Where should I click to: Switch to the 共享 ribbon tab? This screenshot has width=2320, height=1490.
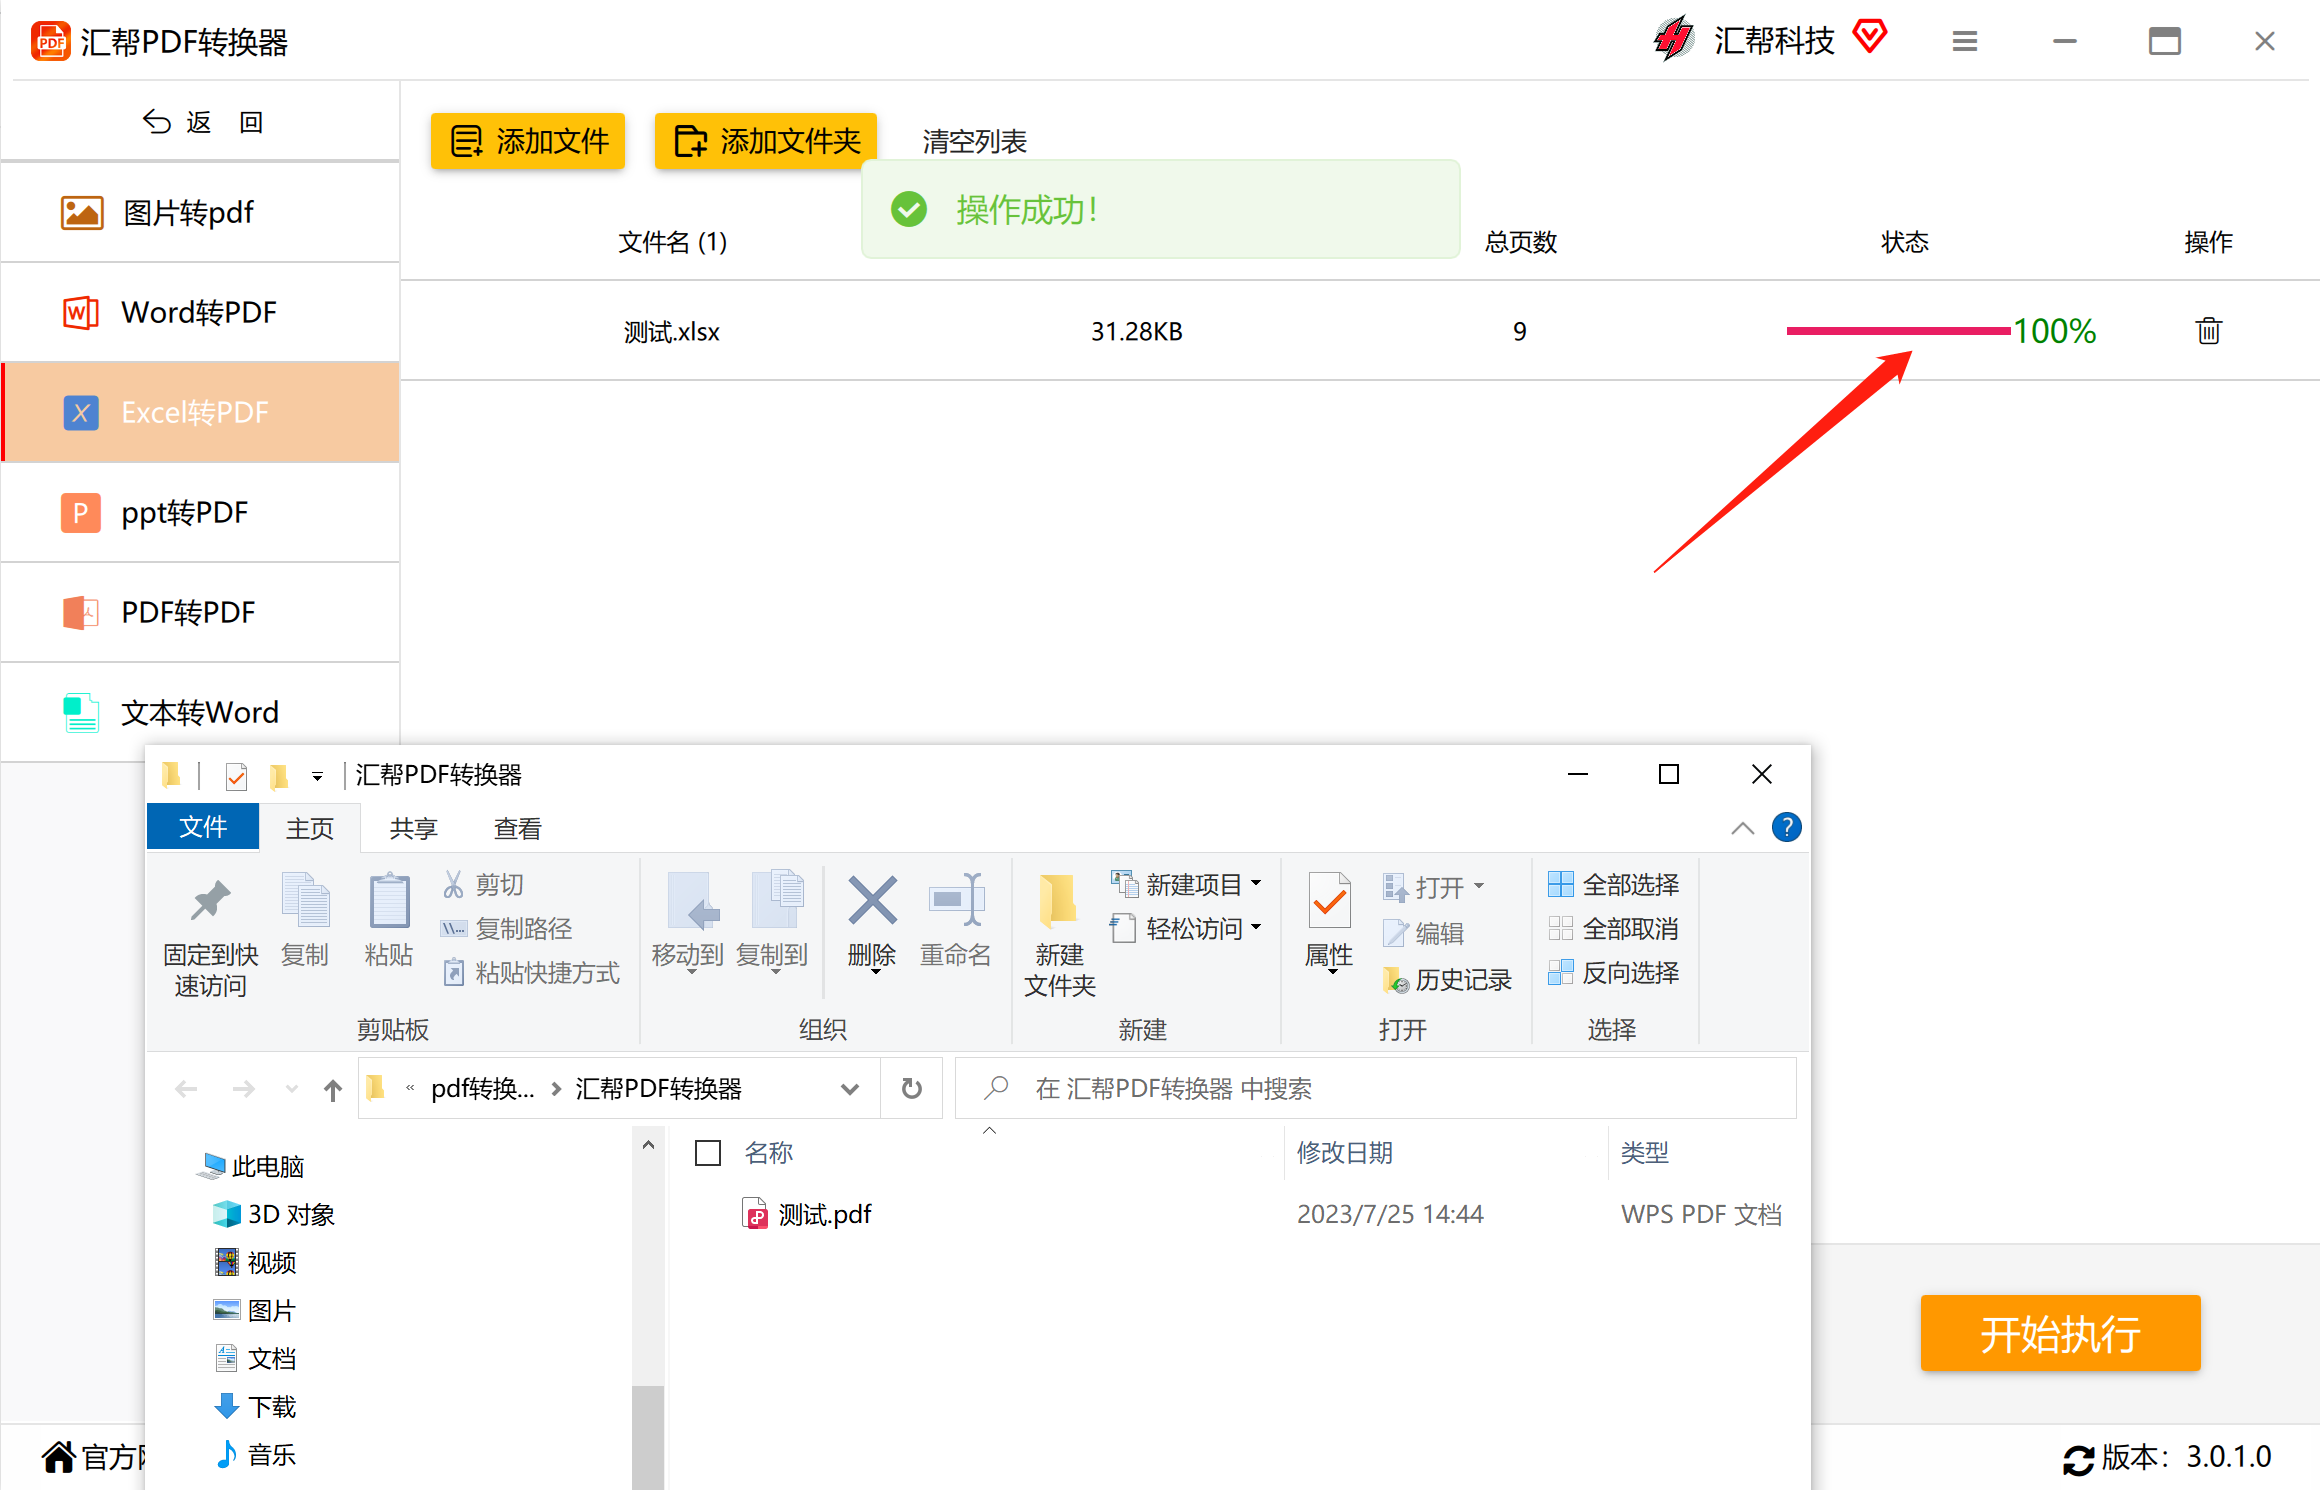point(413,828)
